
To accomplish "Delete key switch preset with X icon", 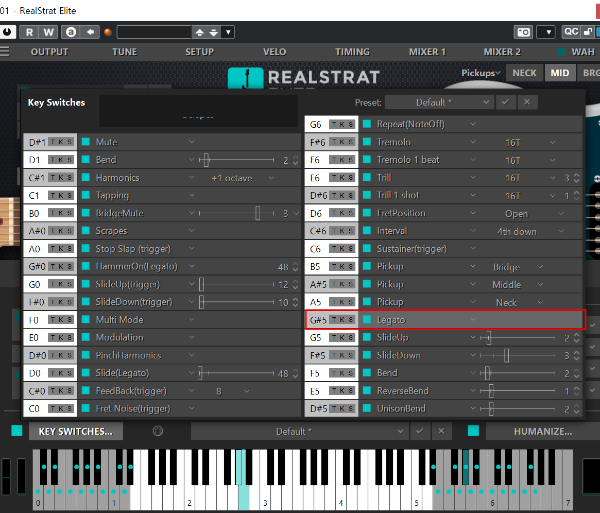I will pos(527,102).
